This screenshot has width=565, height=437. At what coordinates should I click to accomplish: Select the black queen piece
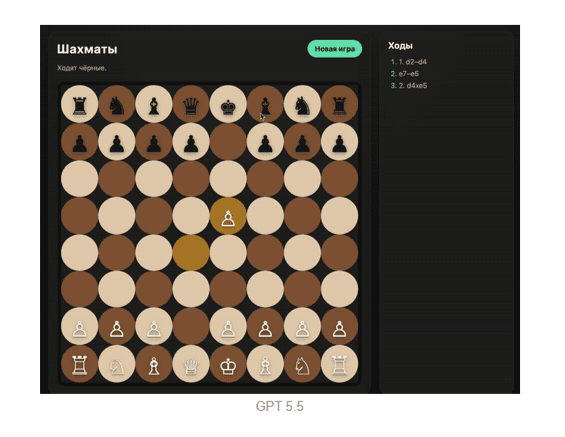191,104
